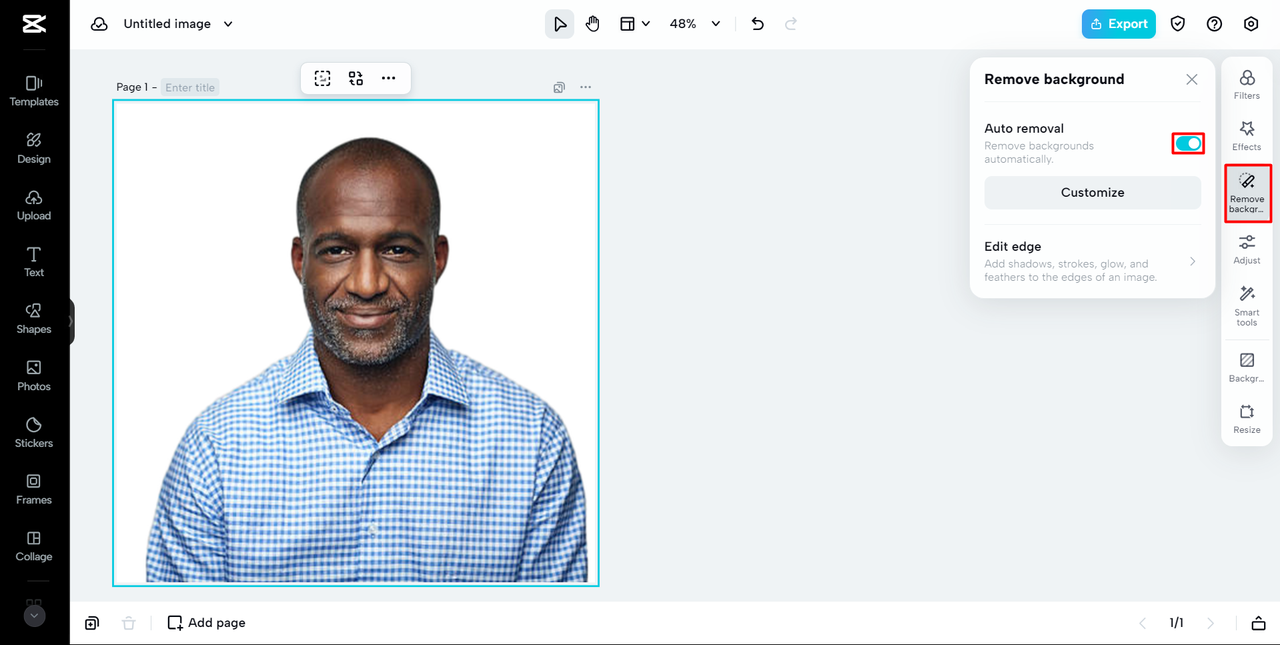Click the Page 1 title input field
Image resolution: width=1280 pixels, height=645 pixels.
tap(190, 88)
